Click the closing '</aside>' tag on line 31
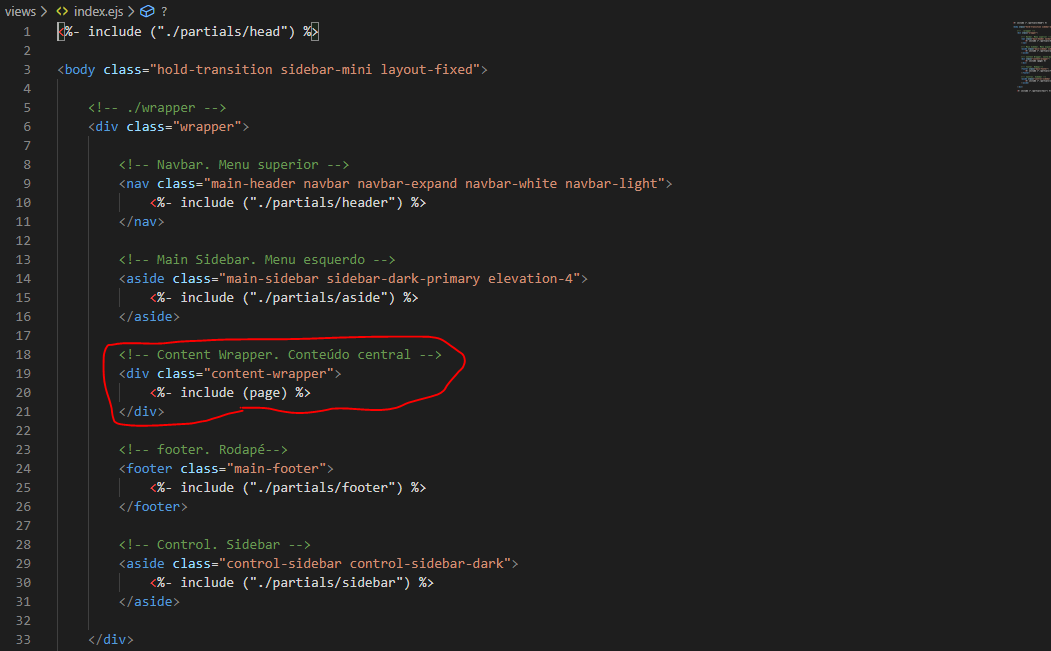 (x=149, y=602)
